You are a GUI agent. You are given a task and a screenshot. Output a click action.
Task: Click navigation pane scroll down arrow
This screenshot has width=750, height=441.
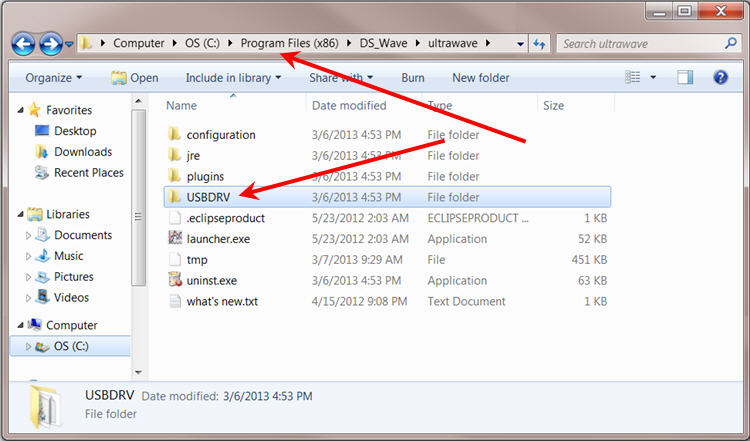pos(138,372)
